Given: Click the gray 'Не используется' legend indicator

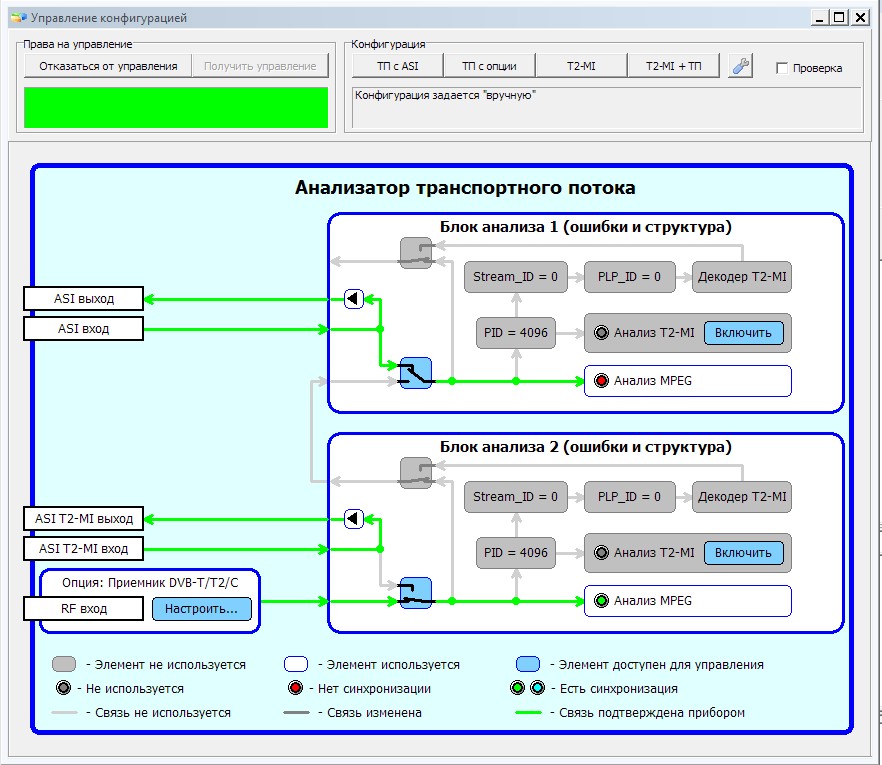Looking at the screenshot, I should pos(64,688).
